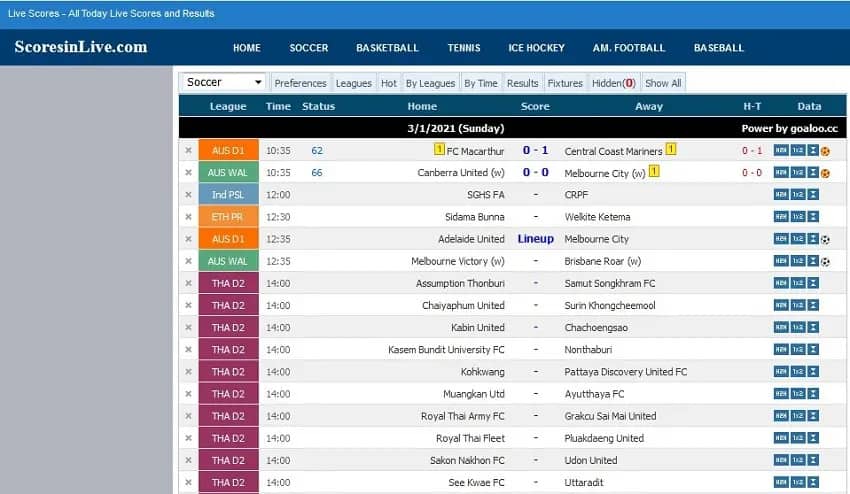Hide the Sidama Bunna match row

pyautogui.click(x=188, y=217)
